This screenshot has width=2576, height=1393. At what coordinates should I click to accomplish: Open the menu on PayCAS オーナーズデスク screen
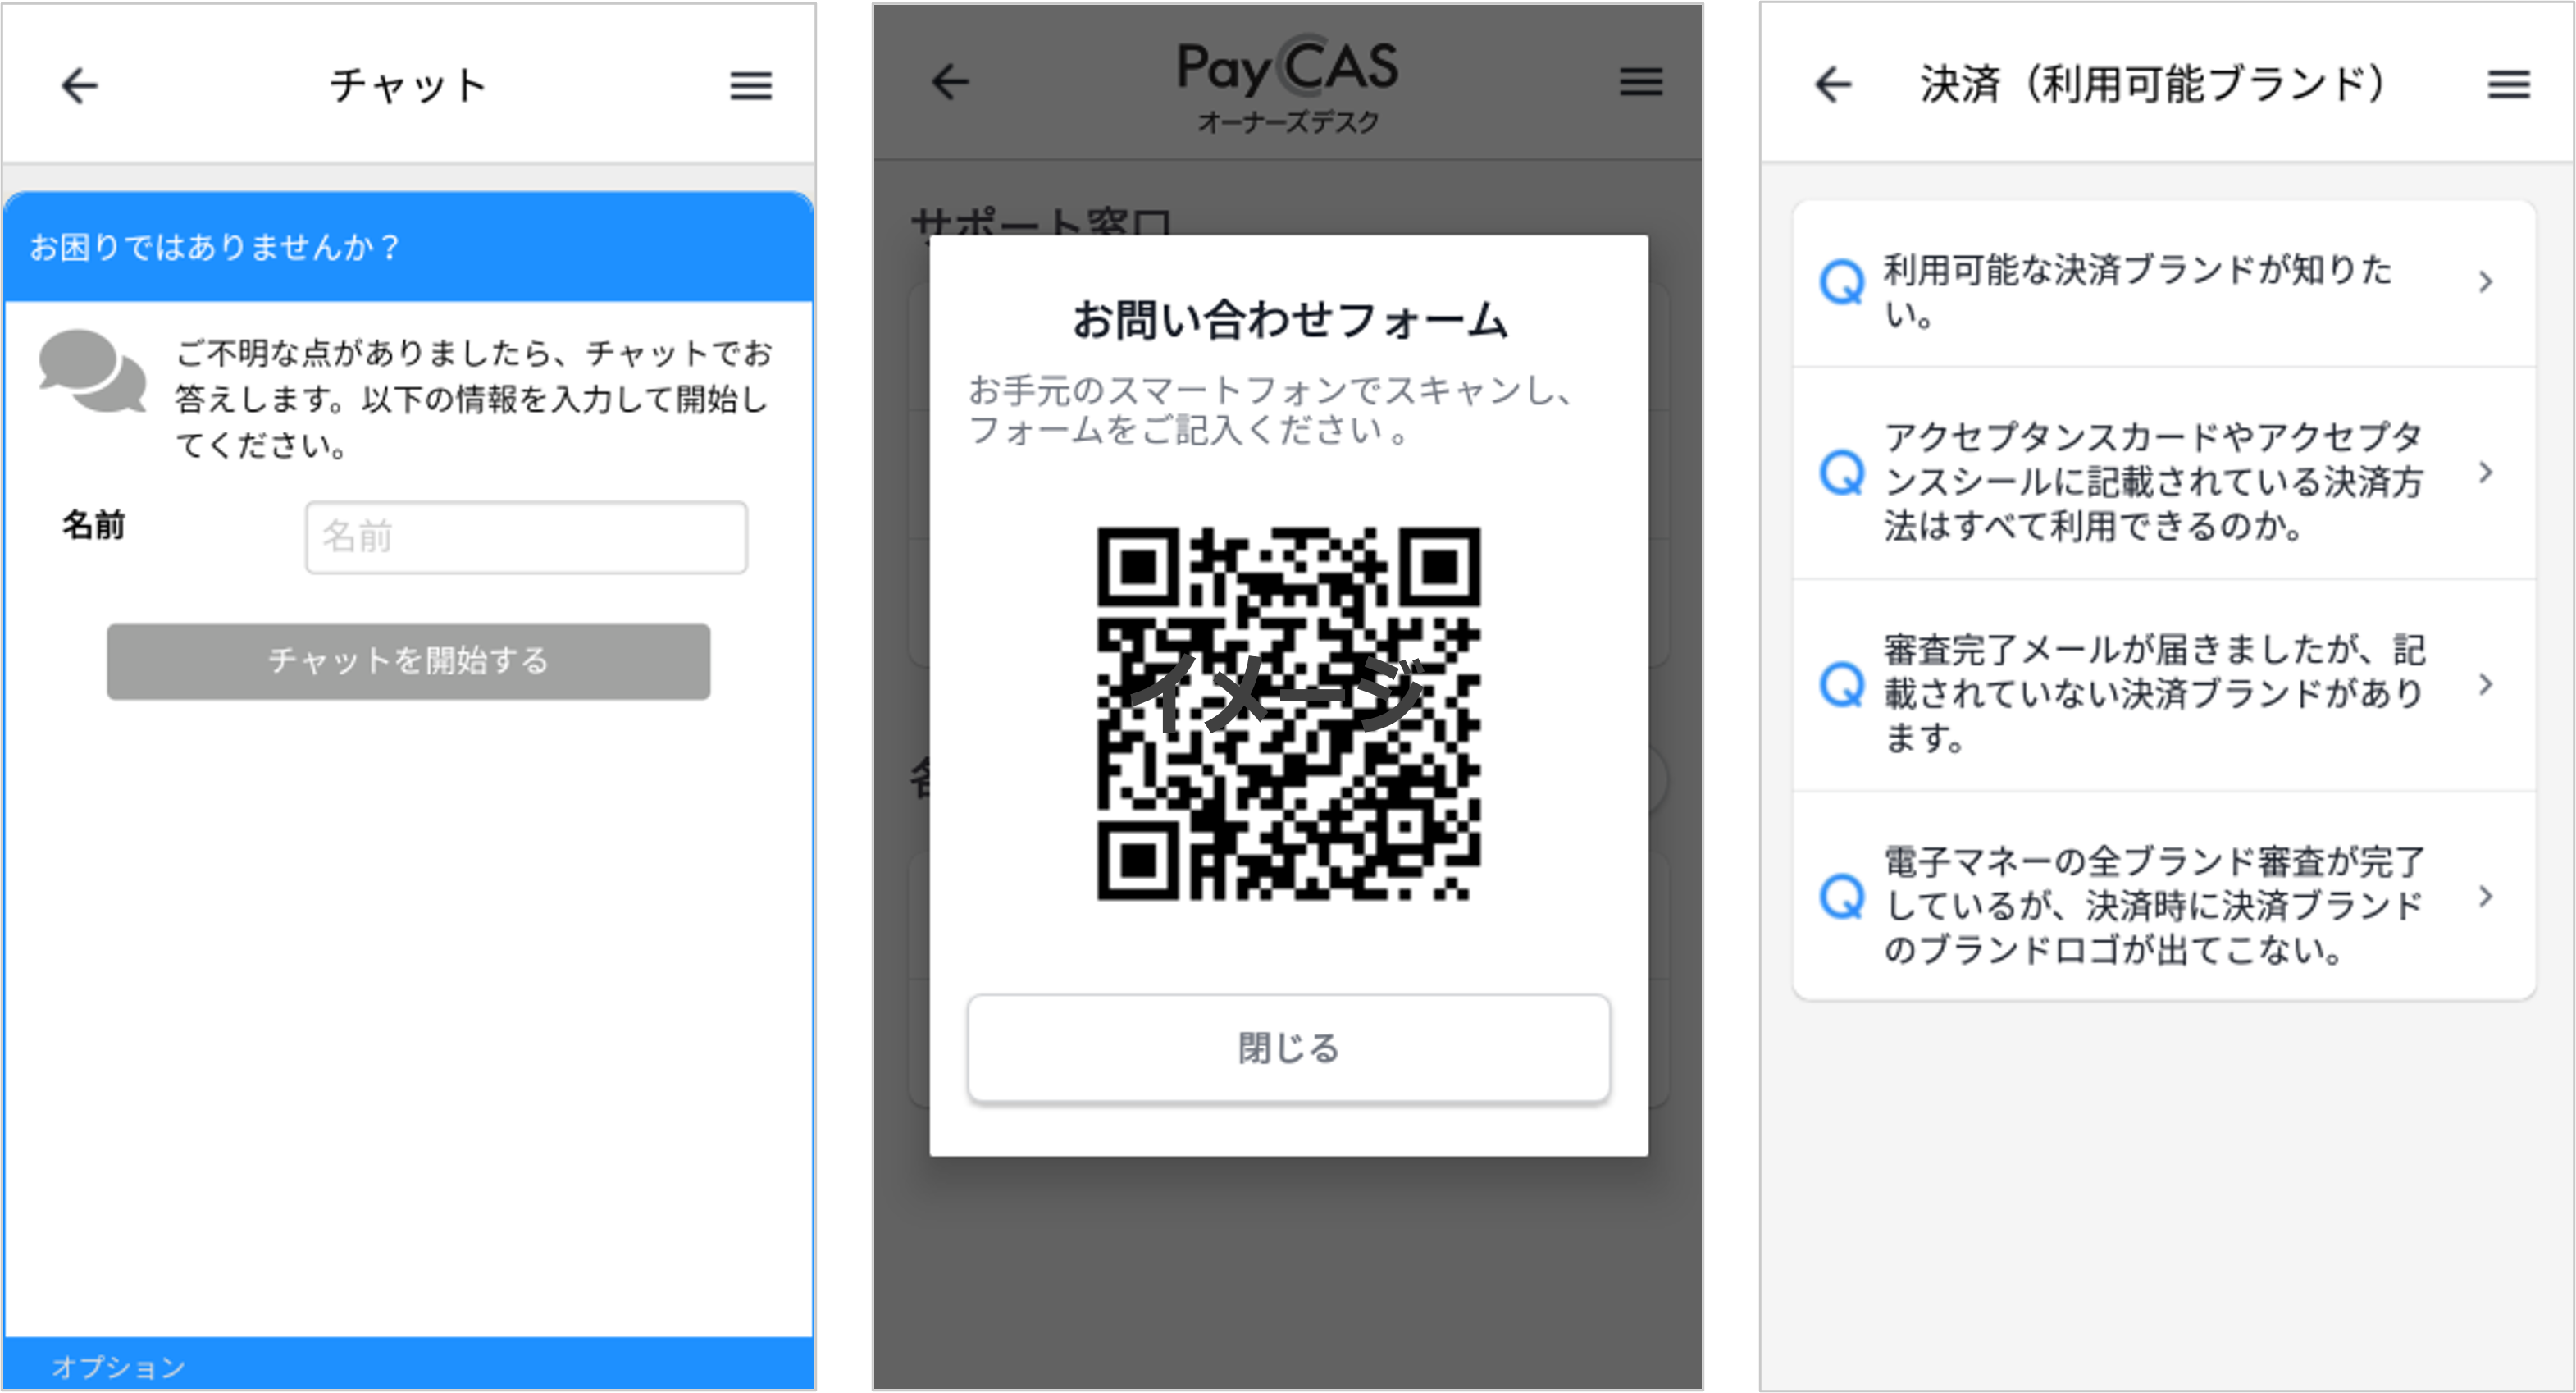click(x=1641, y=82)
